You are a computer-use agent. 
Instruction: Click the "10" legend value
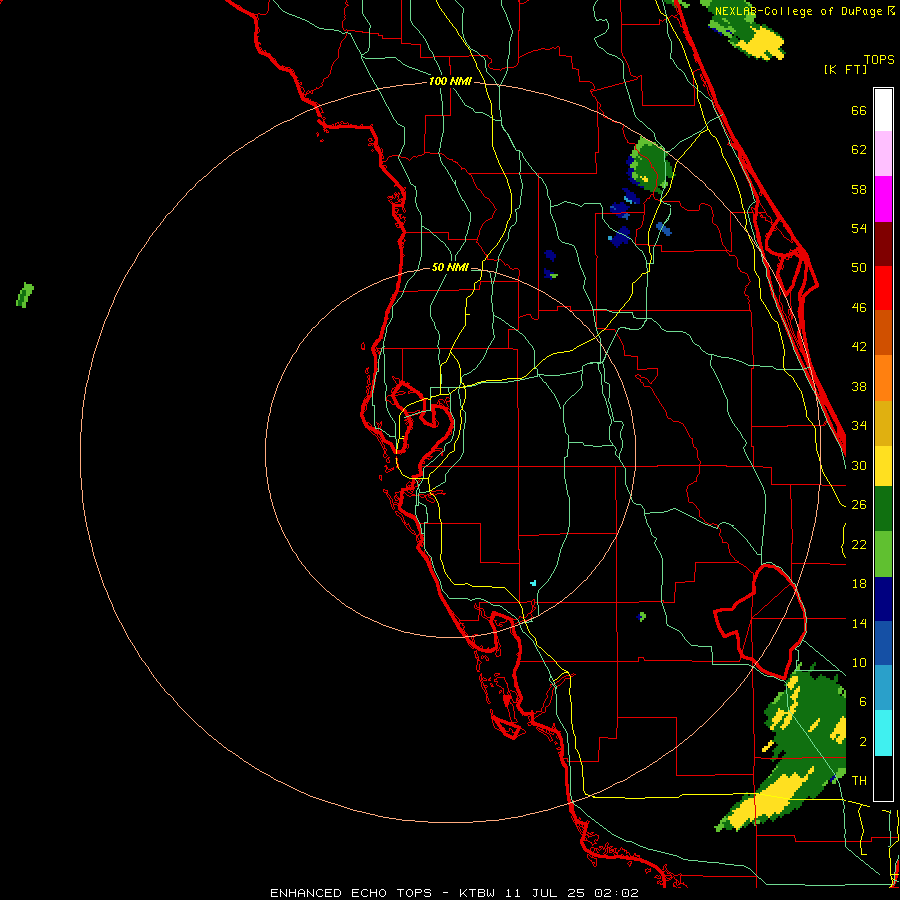(859, 663)
